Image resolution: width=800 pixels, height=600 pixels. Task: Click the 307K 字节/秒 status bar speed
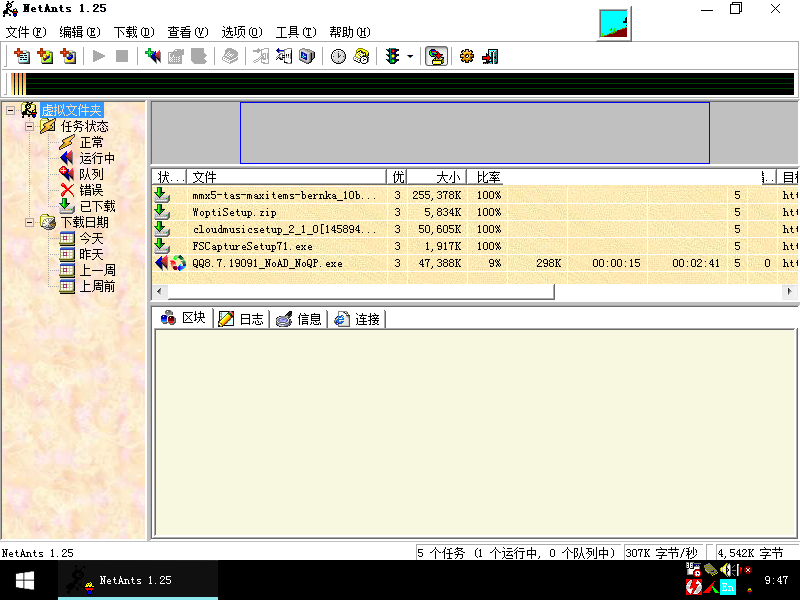pyautogui.click(x=662, y=553)
